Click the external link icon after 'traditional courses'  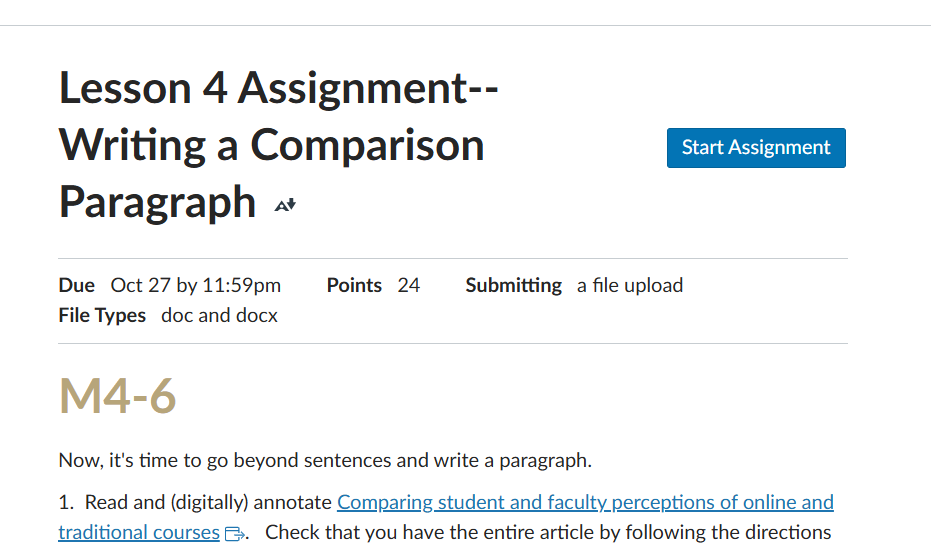pyautogui.click(x=235, y=533)
